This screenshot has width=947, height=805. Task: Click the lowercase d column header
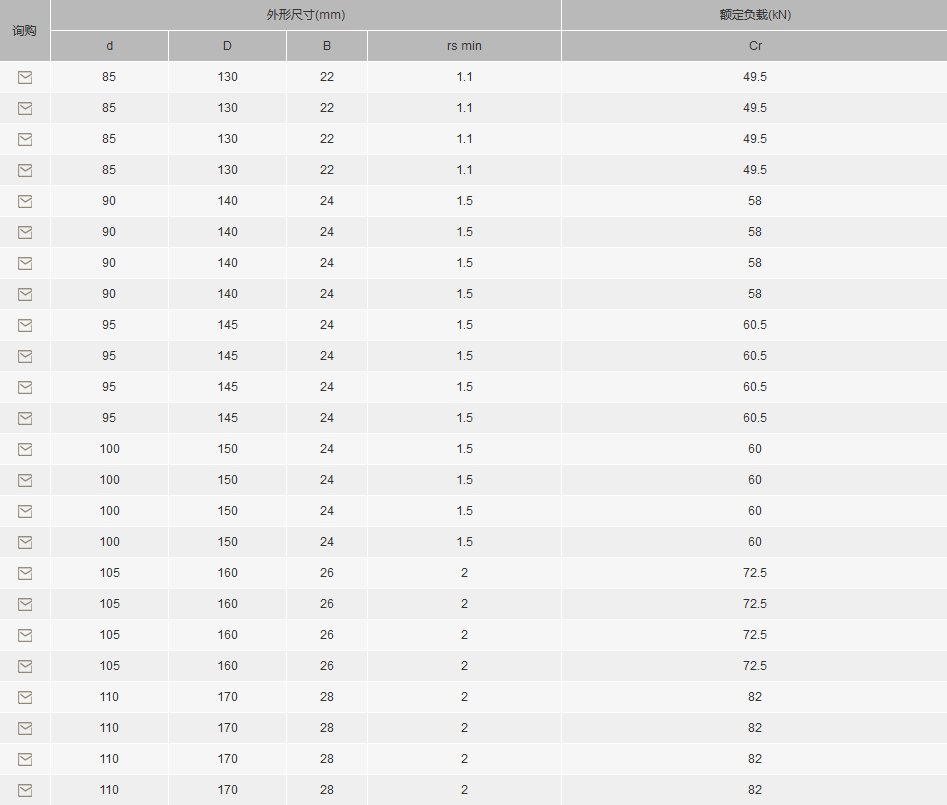[109, 46]
